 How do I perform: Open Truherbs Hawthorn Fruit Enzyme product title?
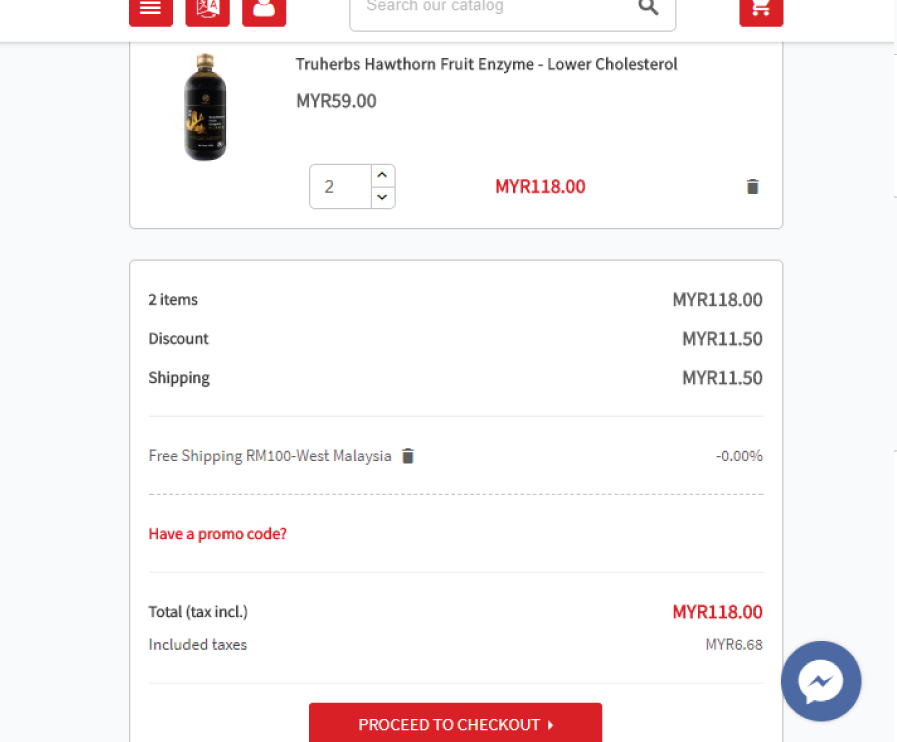click(486, 64)
